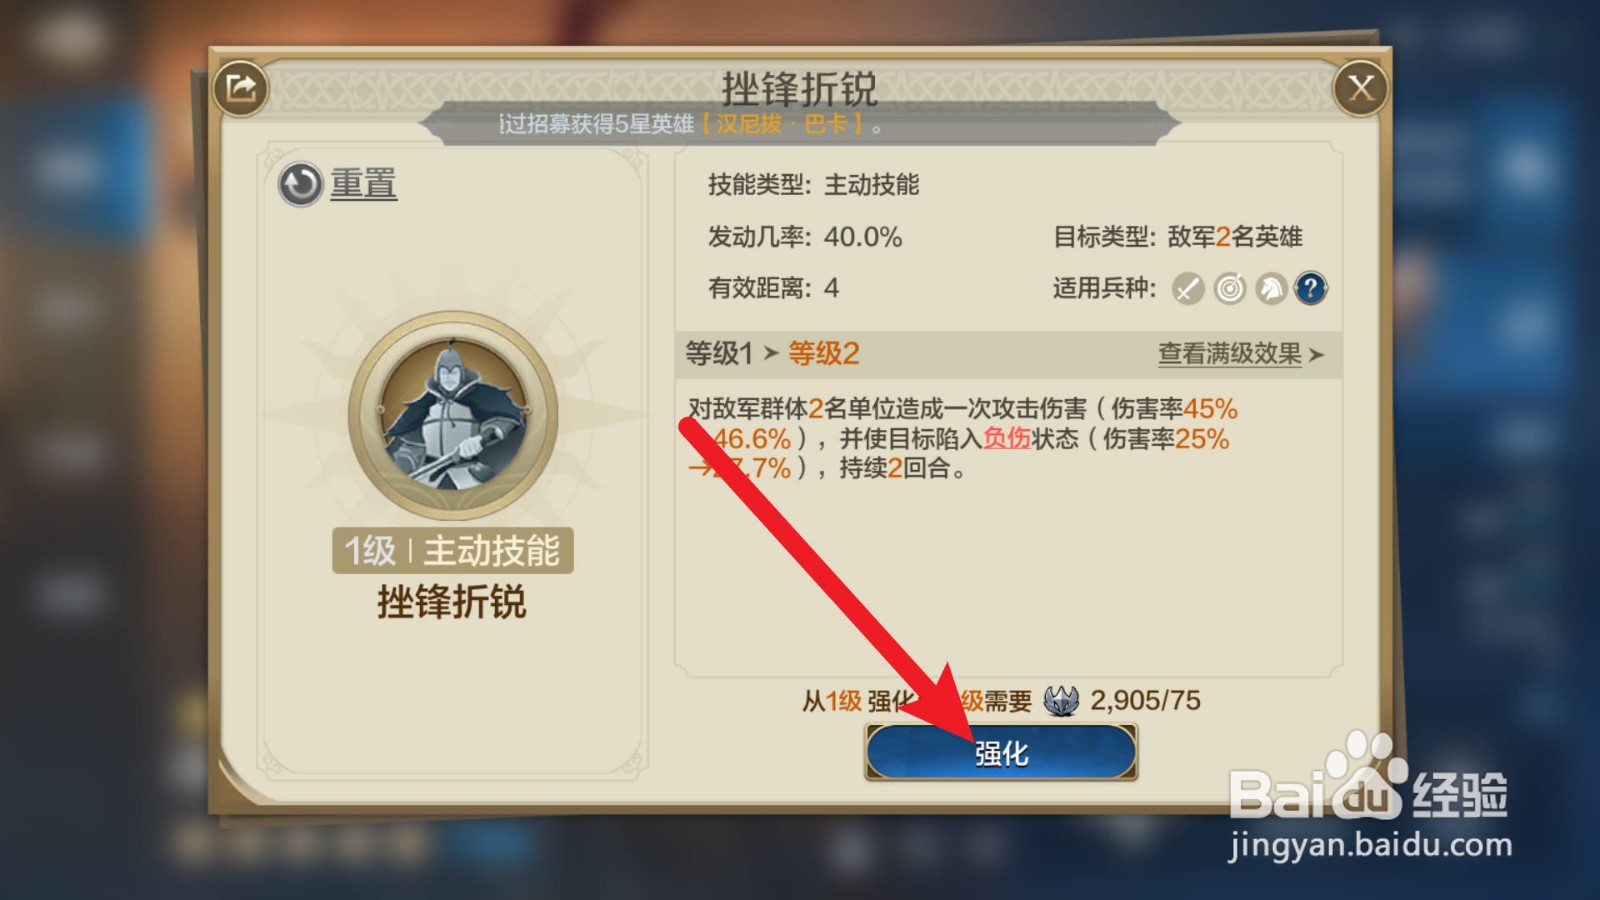Click the 挫锋折锐 name below portrait
The width and height of the screenshot is (1600, 900).
(452, 603)
